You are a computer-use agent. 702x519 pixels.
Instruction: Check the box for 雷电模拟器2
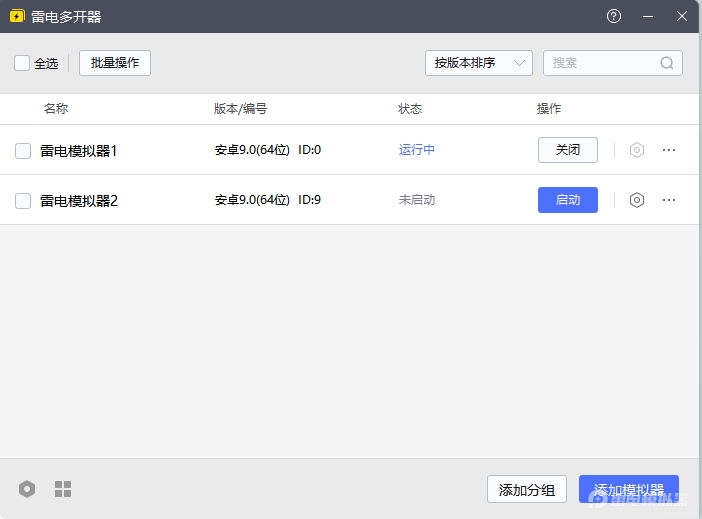click(x=23, y=201)
